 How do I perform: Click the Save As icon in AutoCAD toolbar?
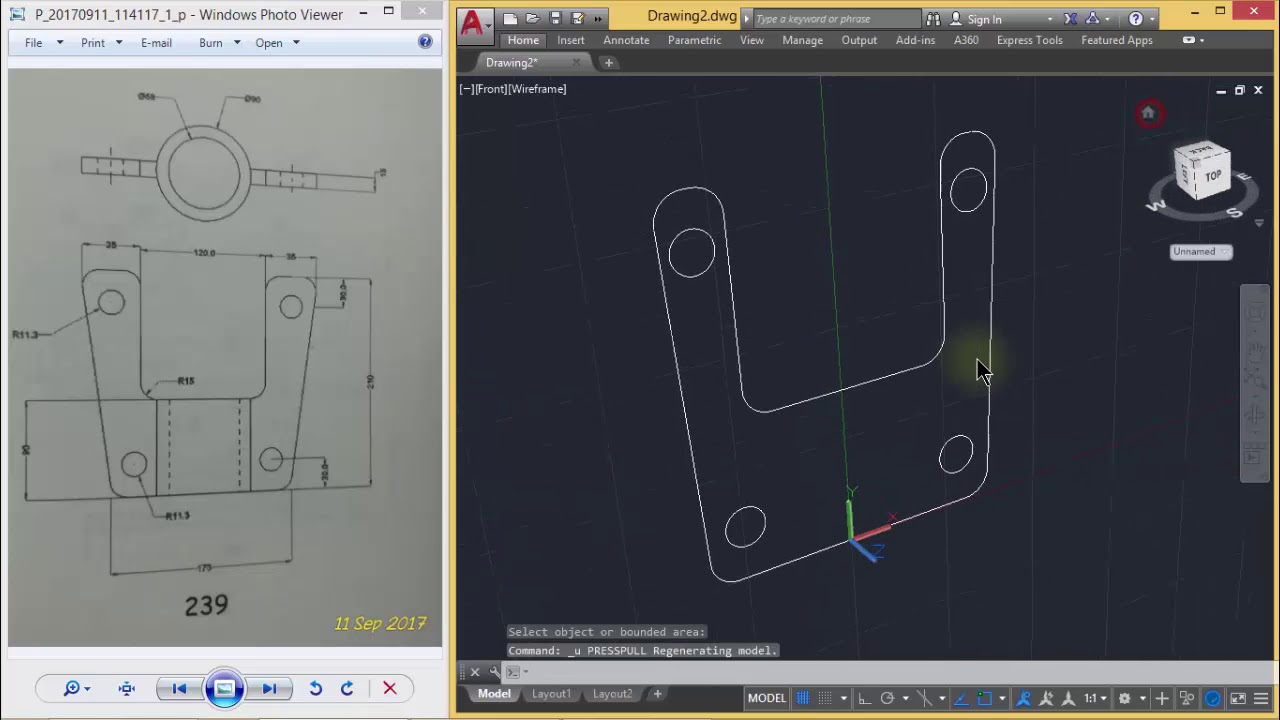click(x=577, y=19)
